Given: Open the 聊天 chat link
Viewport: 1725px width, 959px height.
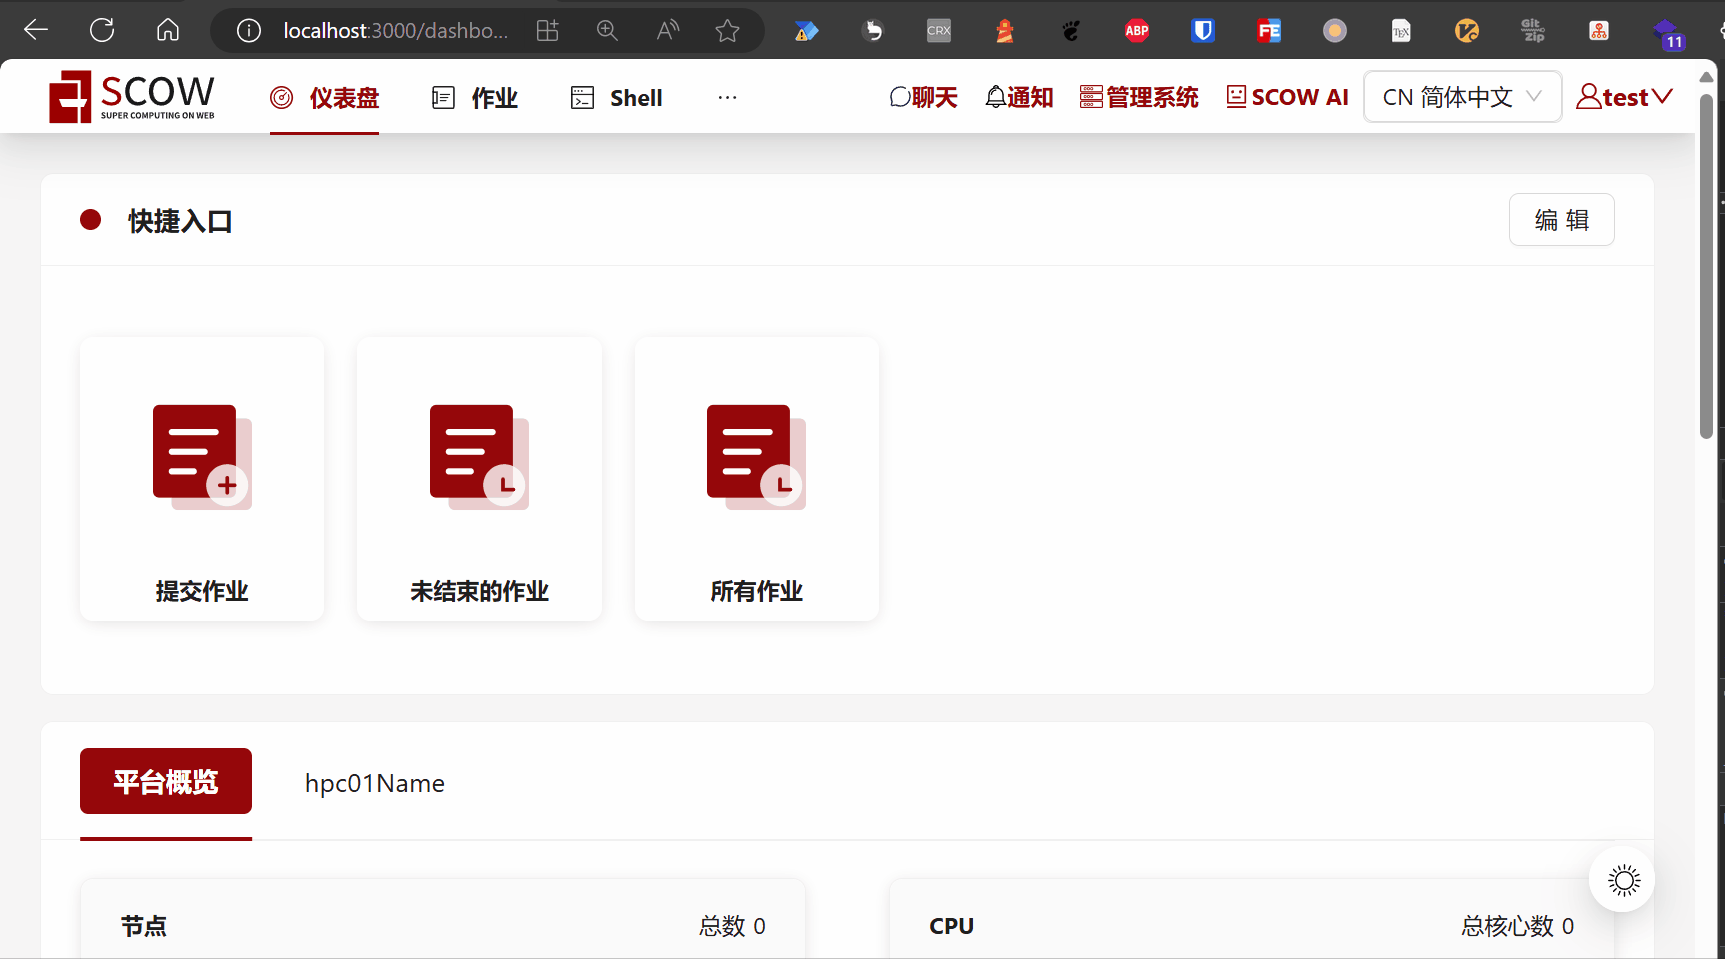Looking at the screenshot, I should (923, 97).
